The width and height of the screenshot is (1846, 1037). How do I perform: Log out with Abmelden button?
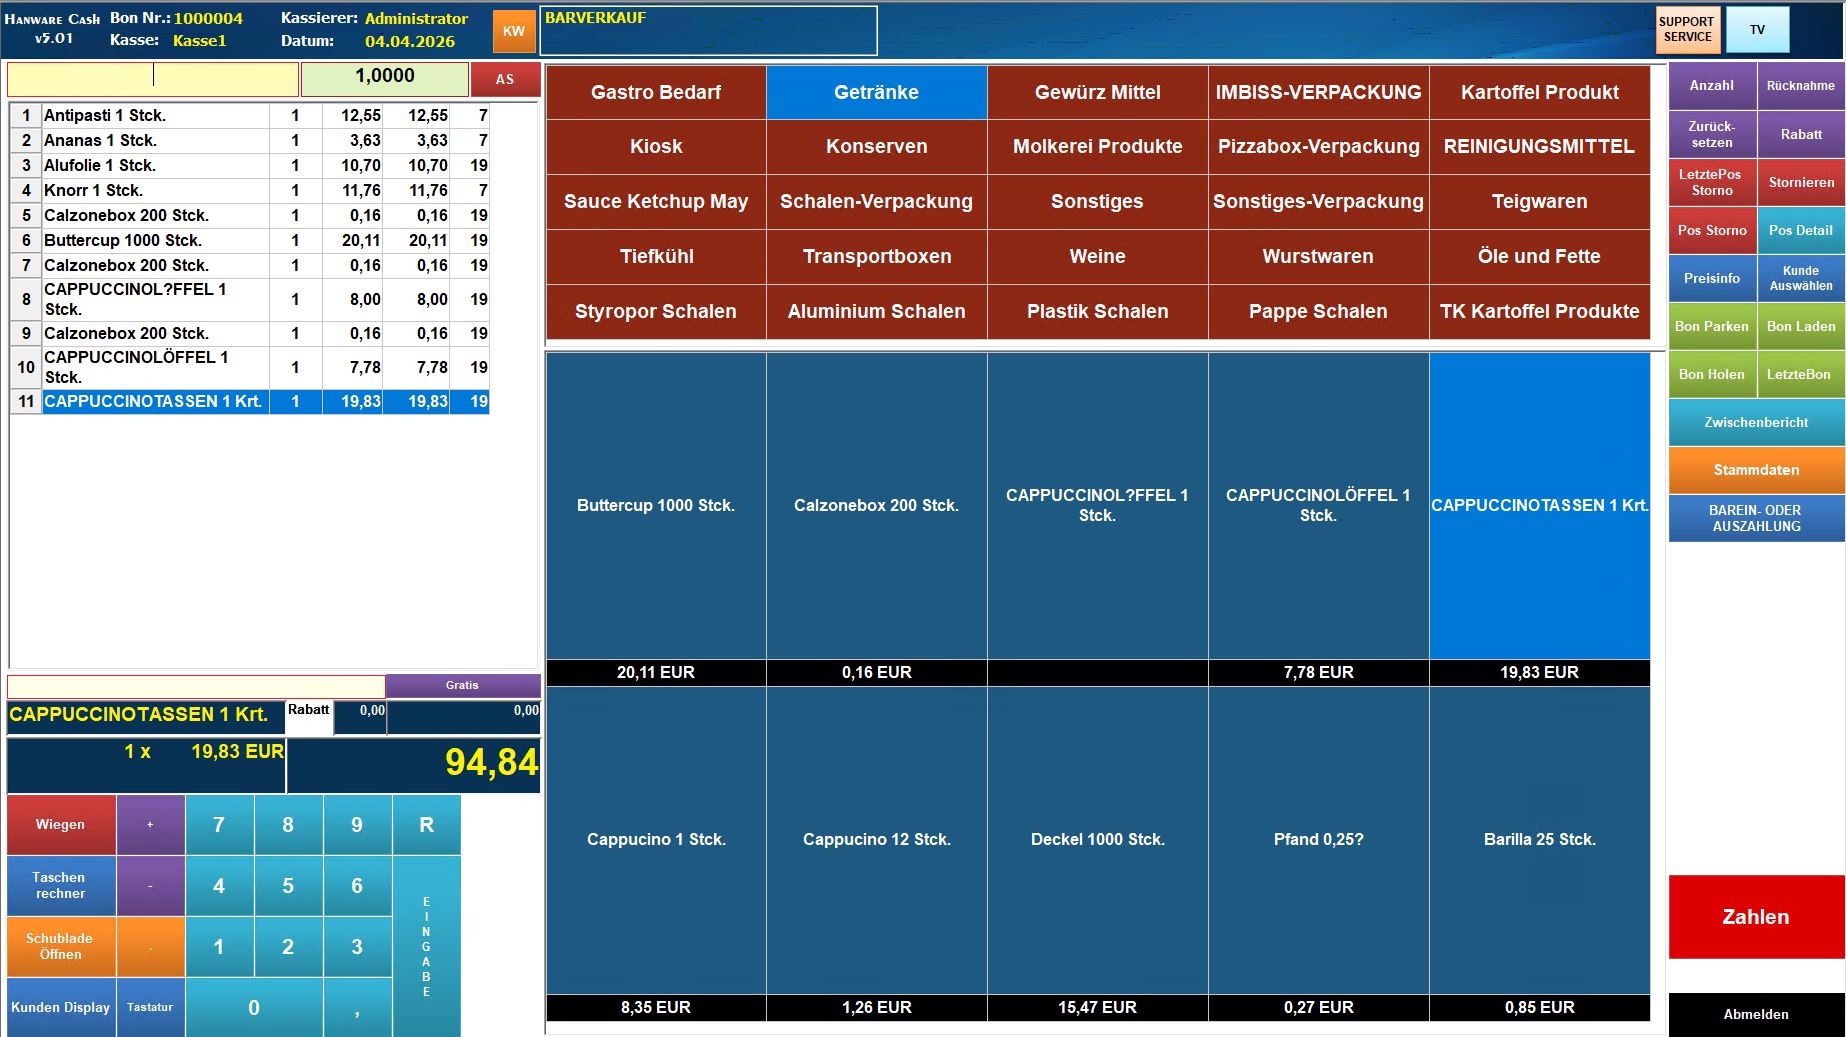(x=1756, y=1014)
